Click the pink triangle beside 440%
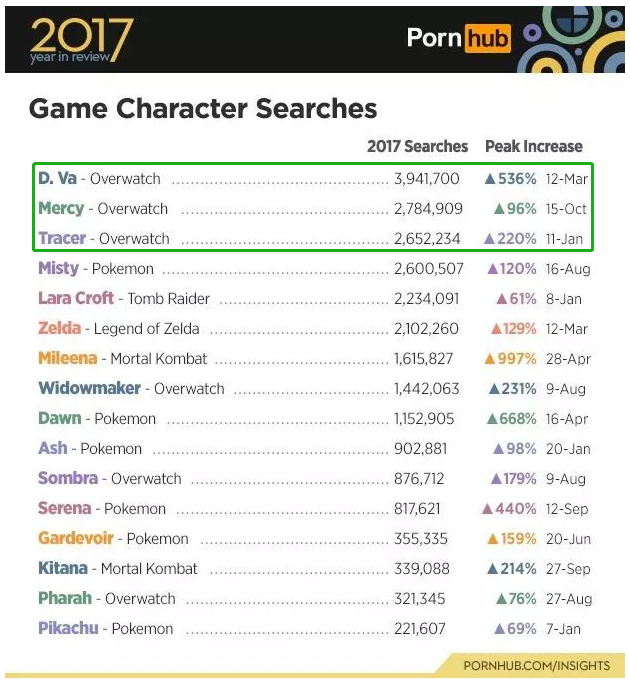The width and height of the screenshot is (630, 683). [487, 508]
